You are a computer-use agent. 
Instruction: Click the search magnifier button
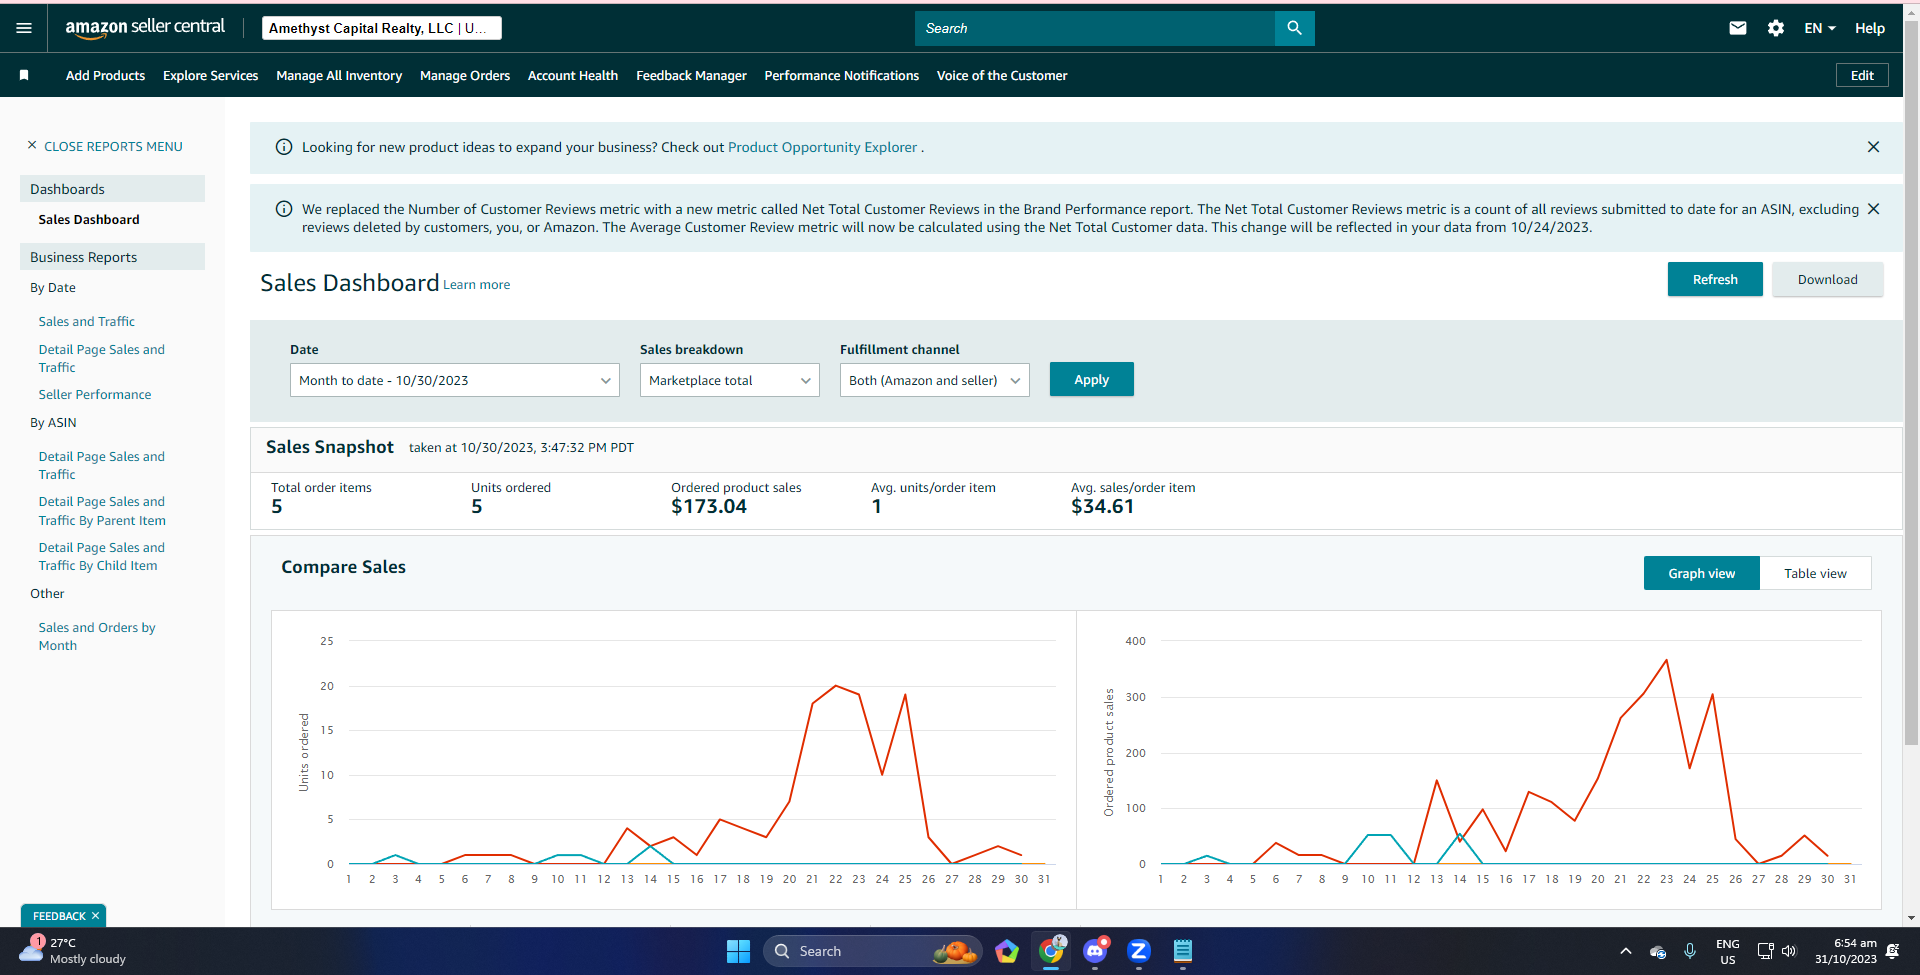(x=1294, y=28)
